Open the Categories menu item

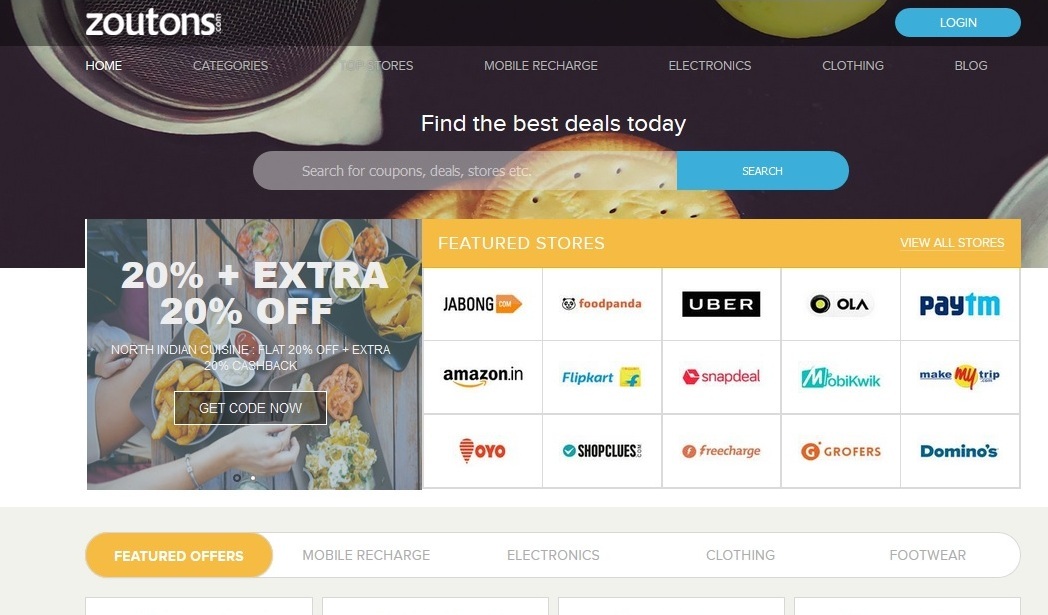click(x=230, y=66)
